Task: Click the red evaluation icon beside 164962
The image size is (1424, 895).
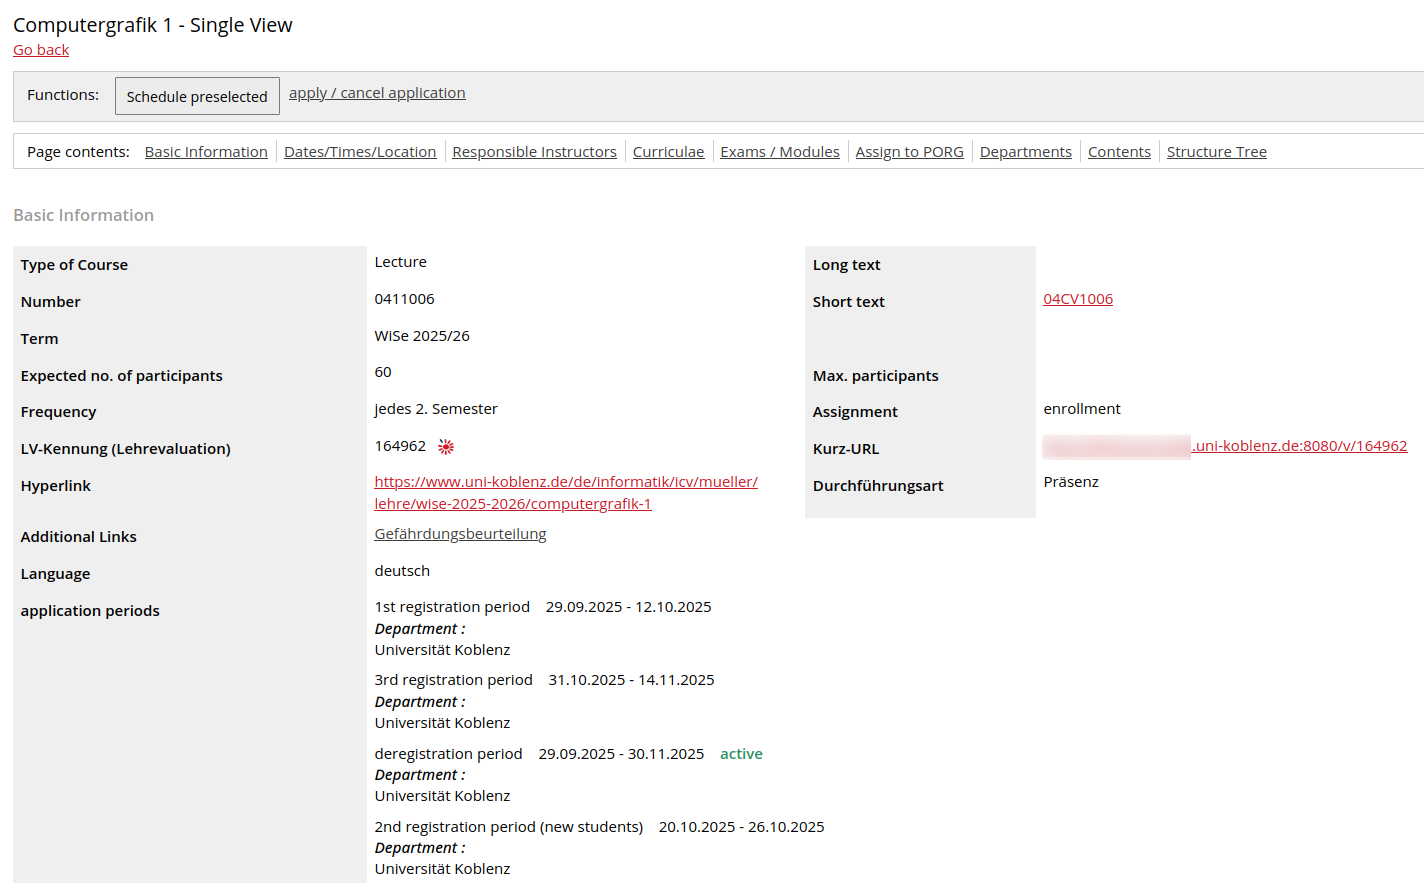Action: 446,447
